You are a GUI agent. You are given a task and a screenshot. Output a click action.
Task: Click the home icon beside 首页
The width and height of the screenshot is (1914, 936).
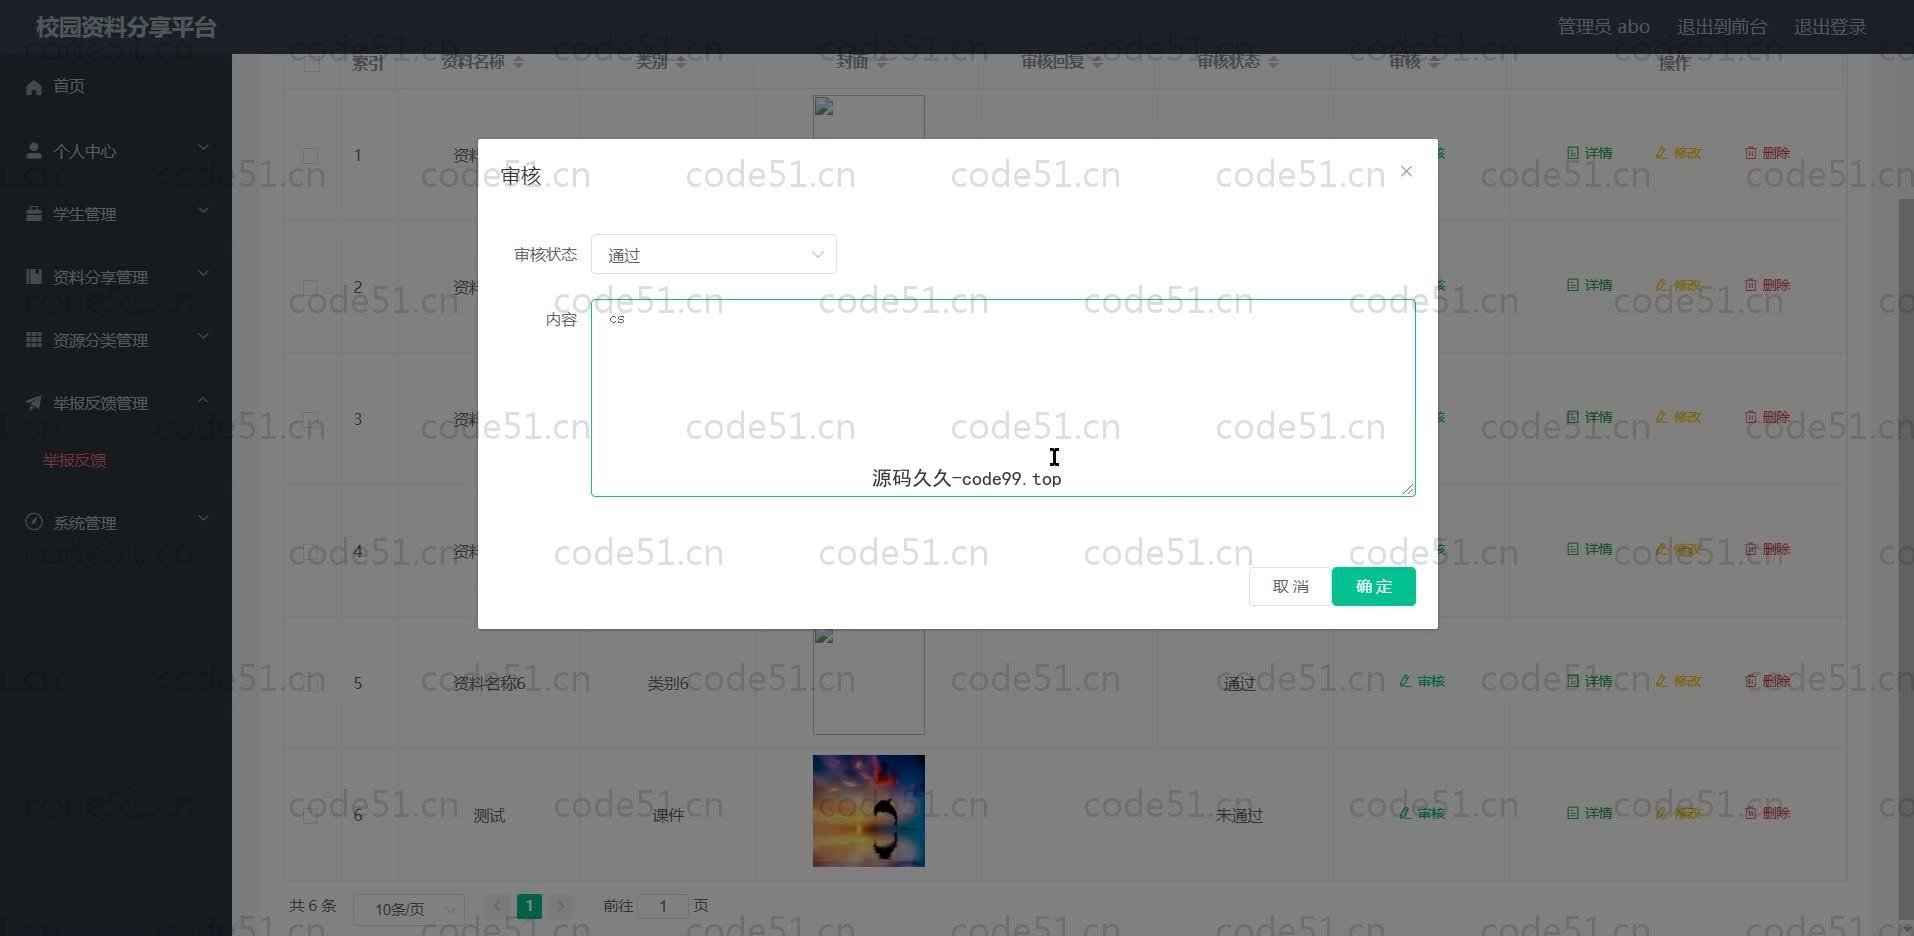click(x=34, y=87)
